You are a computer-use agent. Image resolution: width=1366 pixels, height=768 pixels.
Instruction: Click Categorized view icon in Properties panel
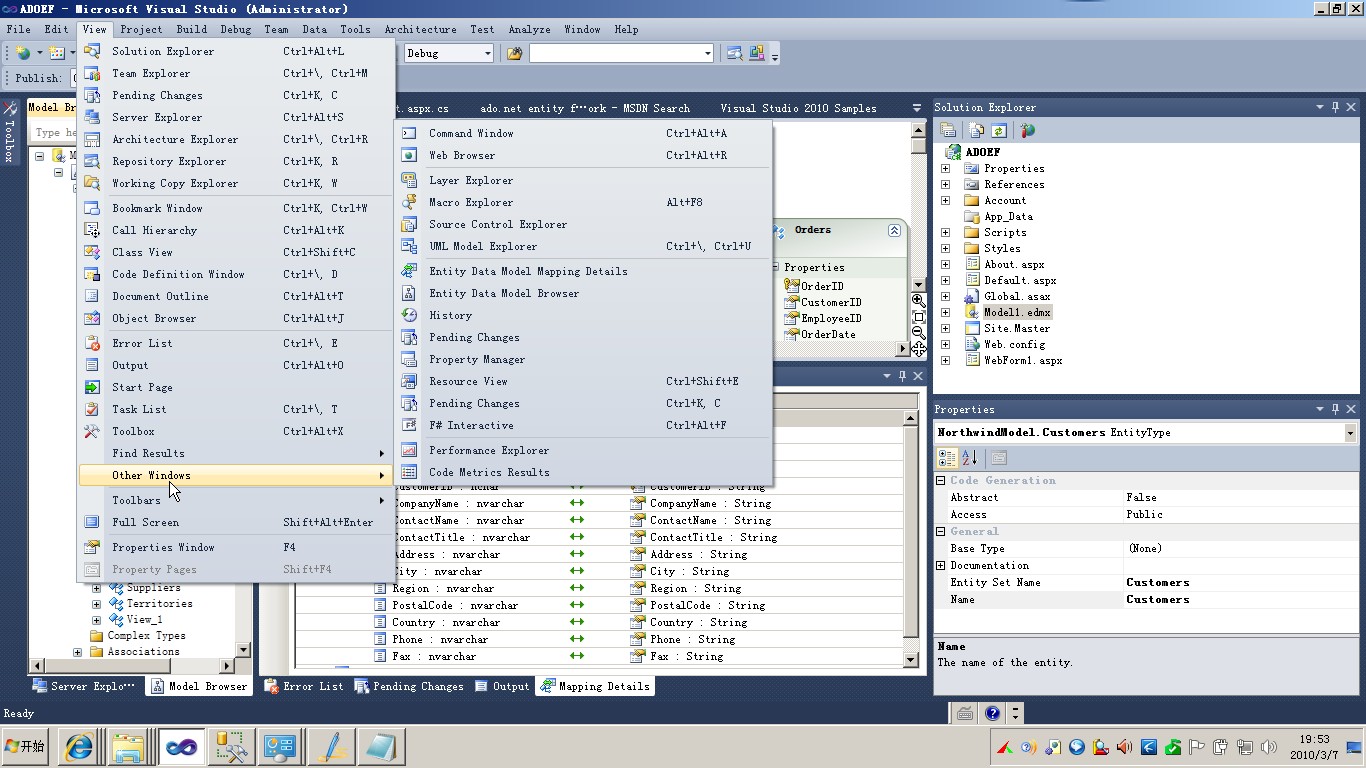(x=946, y=458)
